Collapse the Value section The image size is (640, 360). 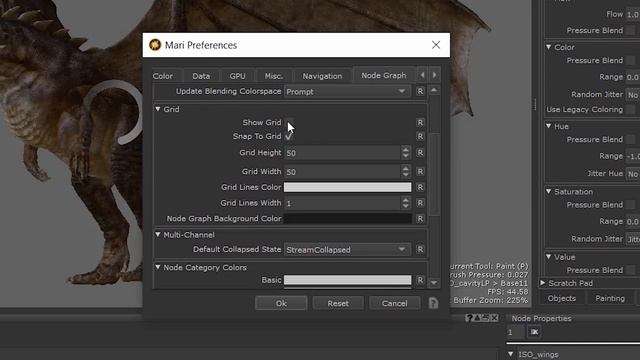pos(549,257)
